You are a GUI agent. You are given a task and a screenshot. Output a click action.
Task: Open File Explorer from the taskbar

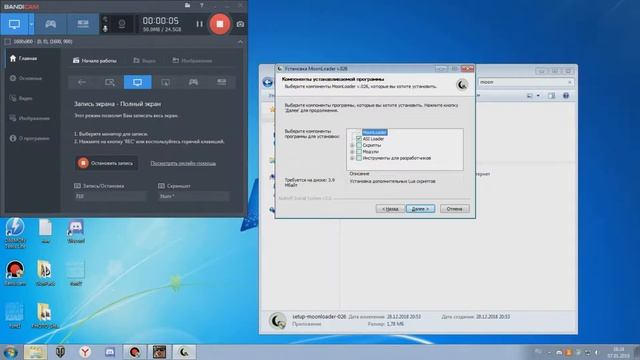click(35, 352)
